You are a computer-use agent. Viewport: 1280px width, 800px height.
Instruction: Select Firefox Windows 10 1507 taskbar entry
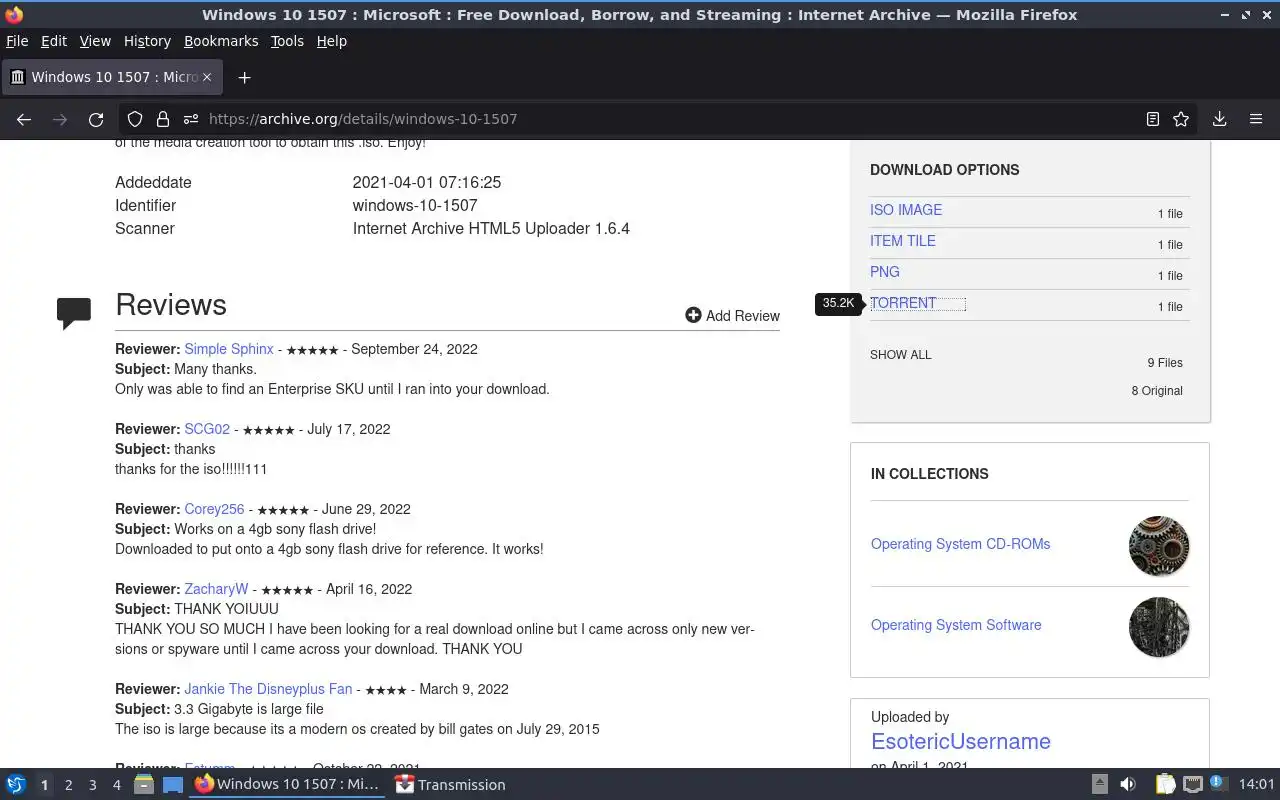click(287, 785)
